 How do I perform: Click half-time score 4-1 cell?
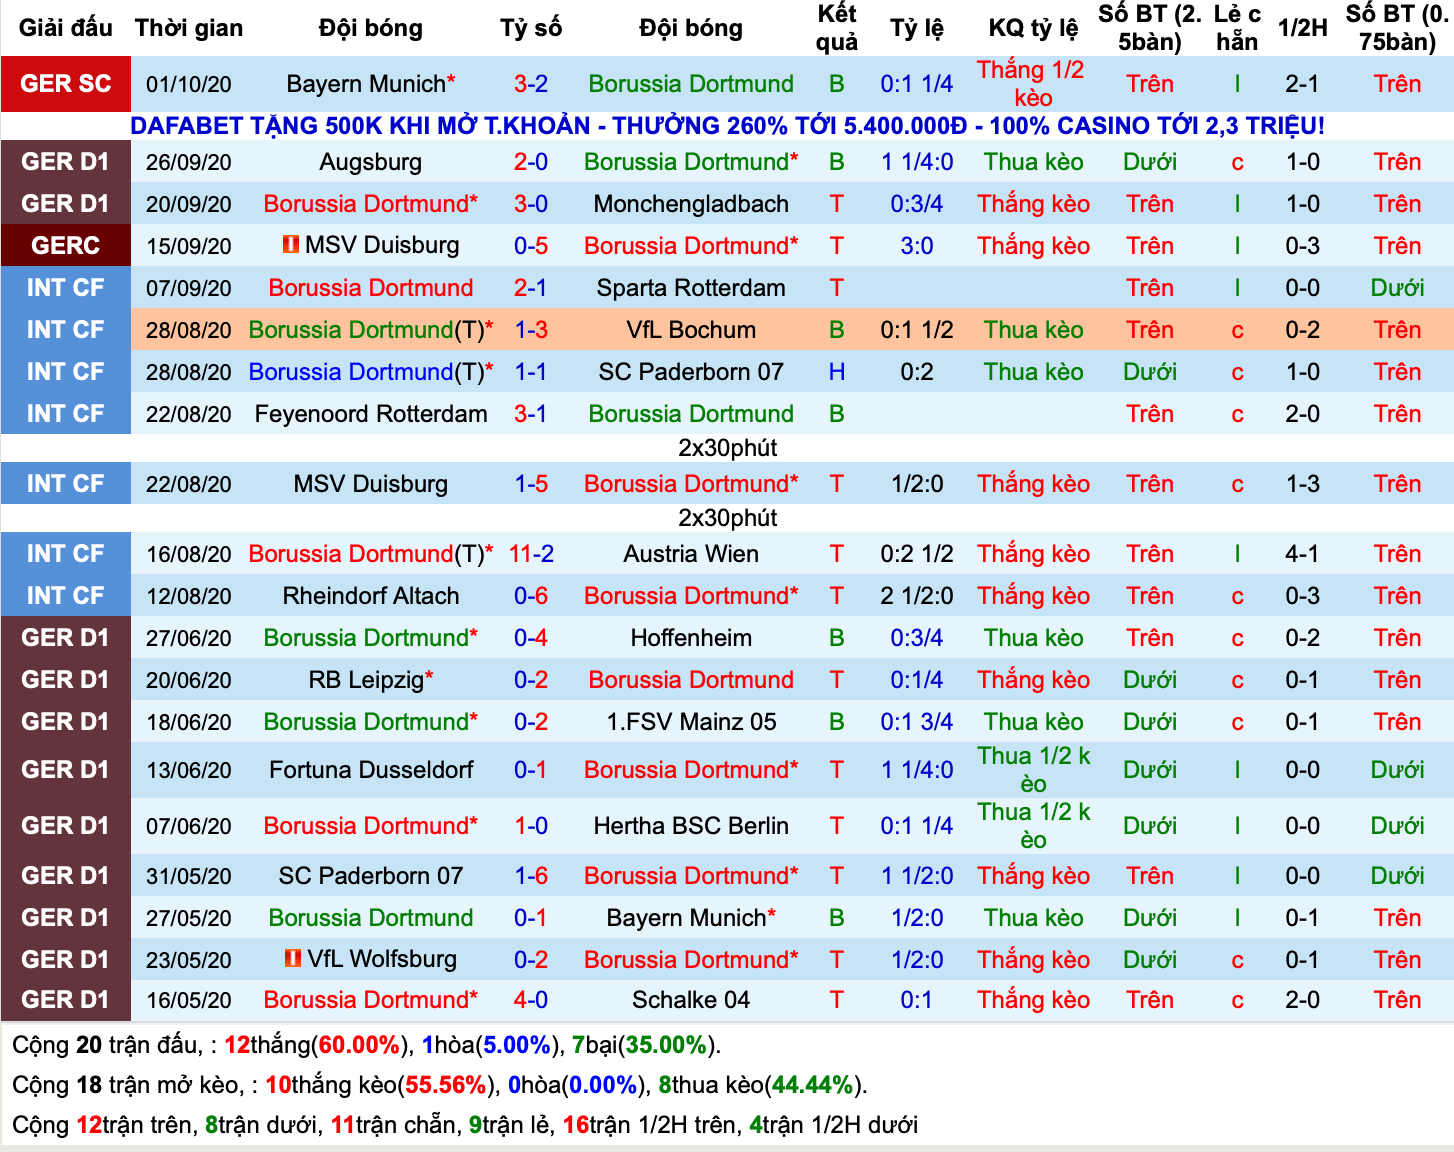1302,554
